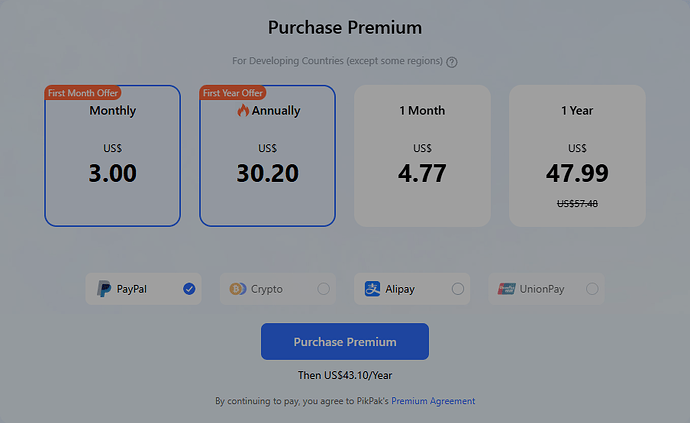Choose the 1 Month US$4.77 plan
Viewport: 690px width, 423px height.
(422, 156)
